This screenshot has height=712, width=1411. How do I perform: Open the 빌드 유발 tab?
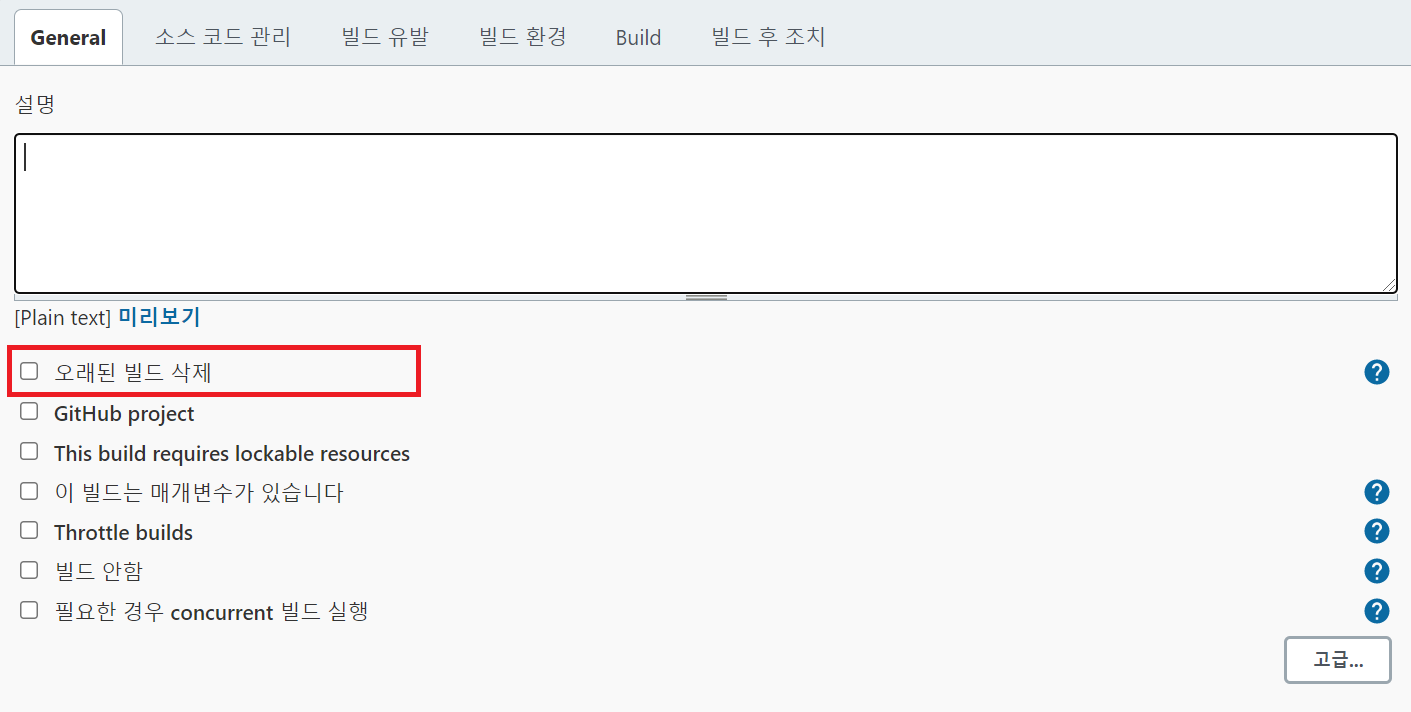pyautogui.click(x=384, y=36)
